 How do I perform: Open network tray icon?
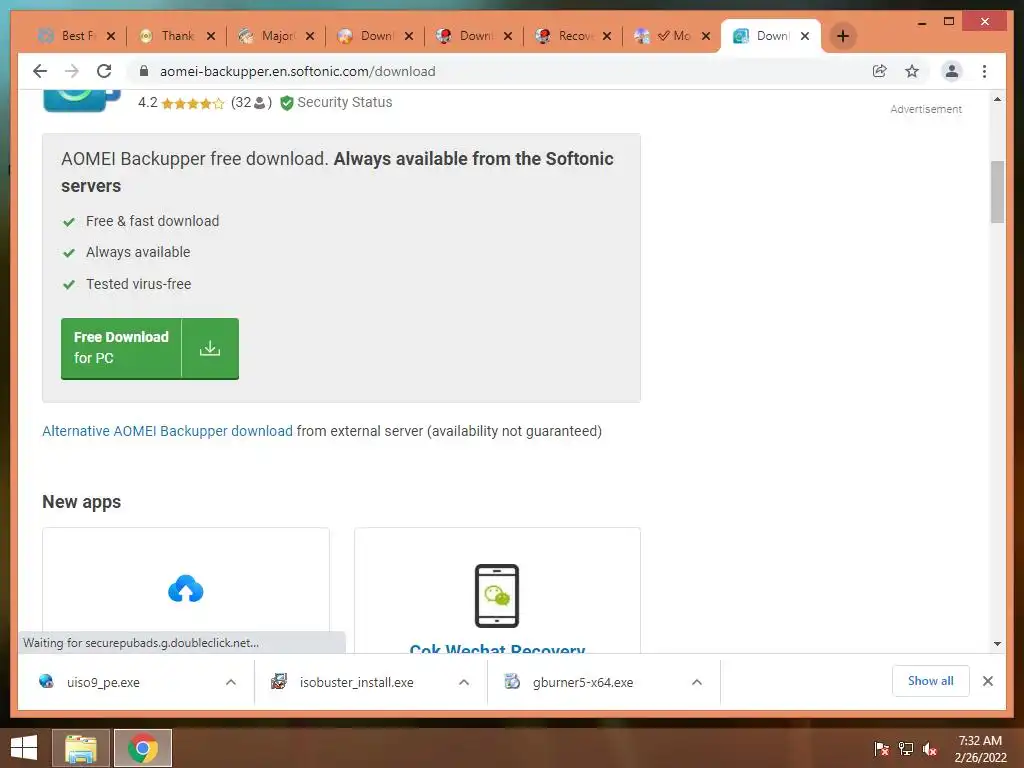coord(906,748)
